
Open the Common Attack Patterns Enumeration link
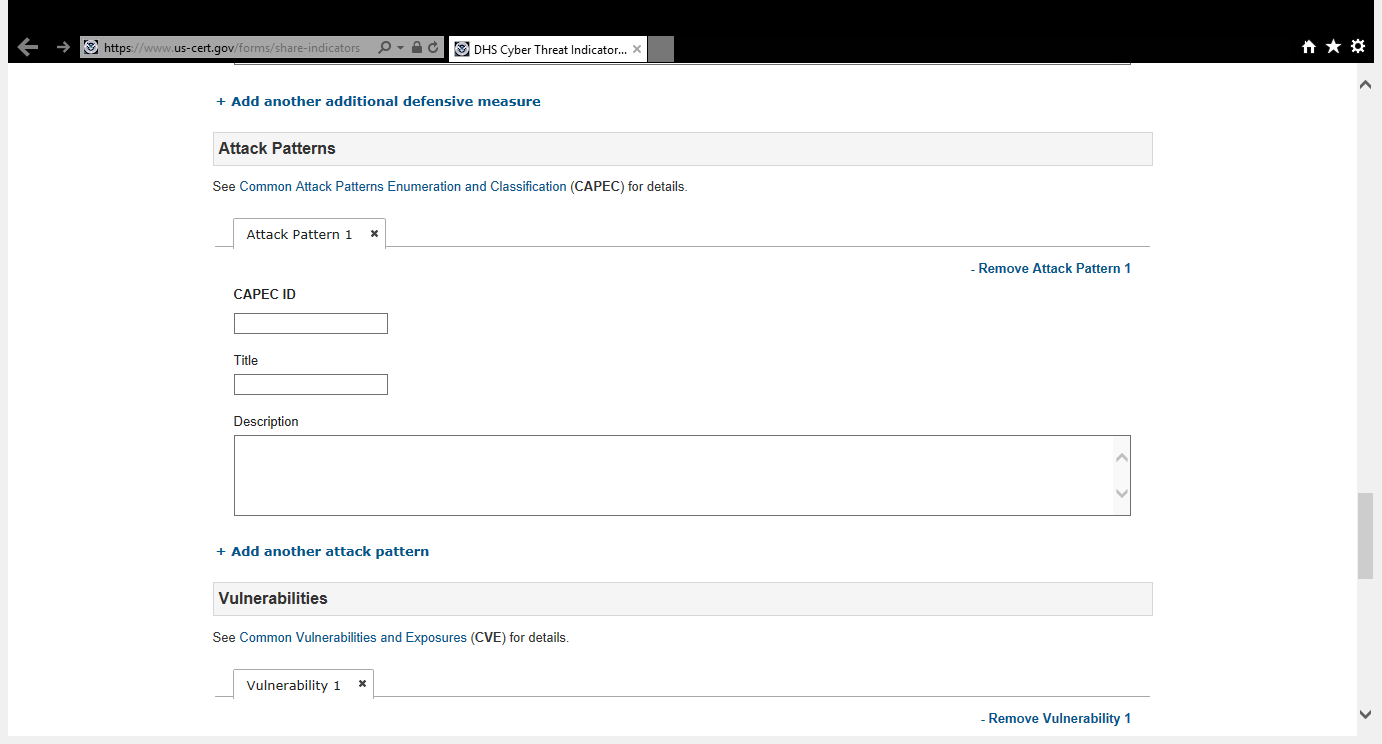tap(402, 187)
